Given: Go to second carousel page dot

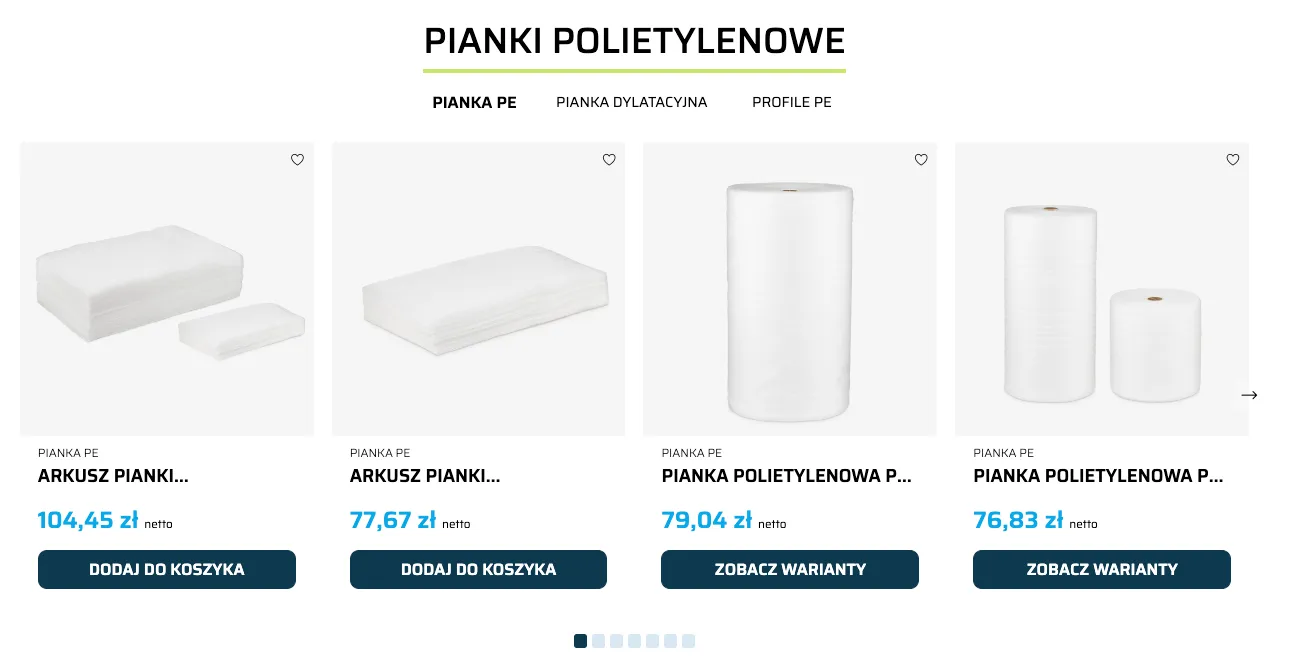Looking at the screenshot, I should point(598,641).
